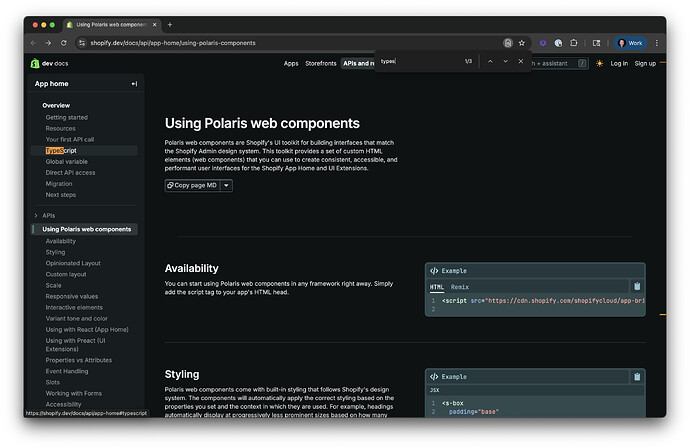The height and width of the screenshot is (448, 690).
Task: Jump to Accessibility in sidebar
Action: click(x=63, y=404)
